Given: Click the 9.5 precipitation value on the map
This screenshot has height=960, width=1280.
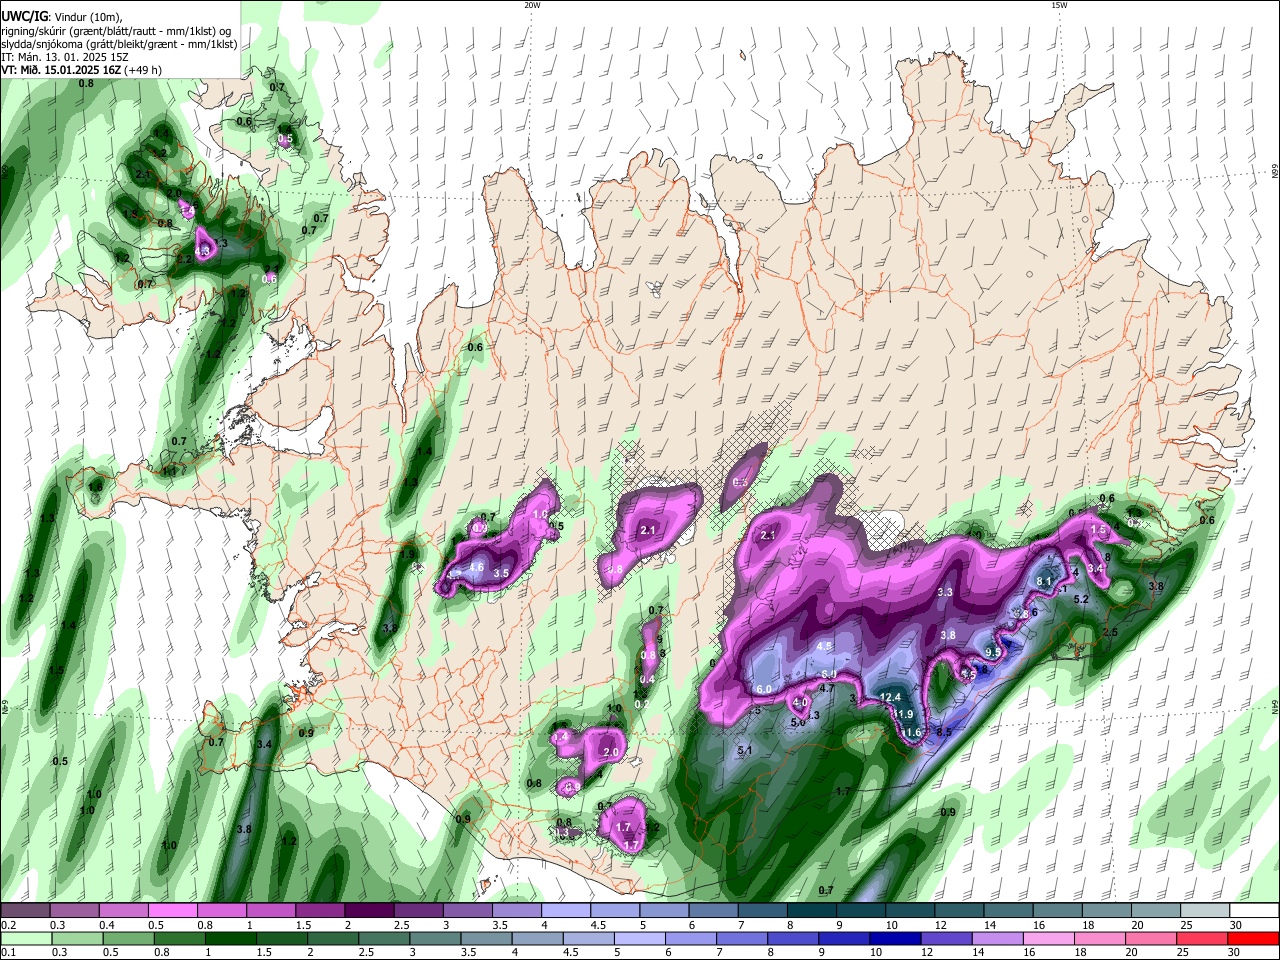Looking at the screenshot, I should tap(993, 651).
